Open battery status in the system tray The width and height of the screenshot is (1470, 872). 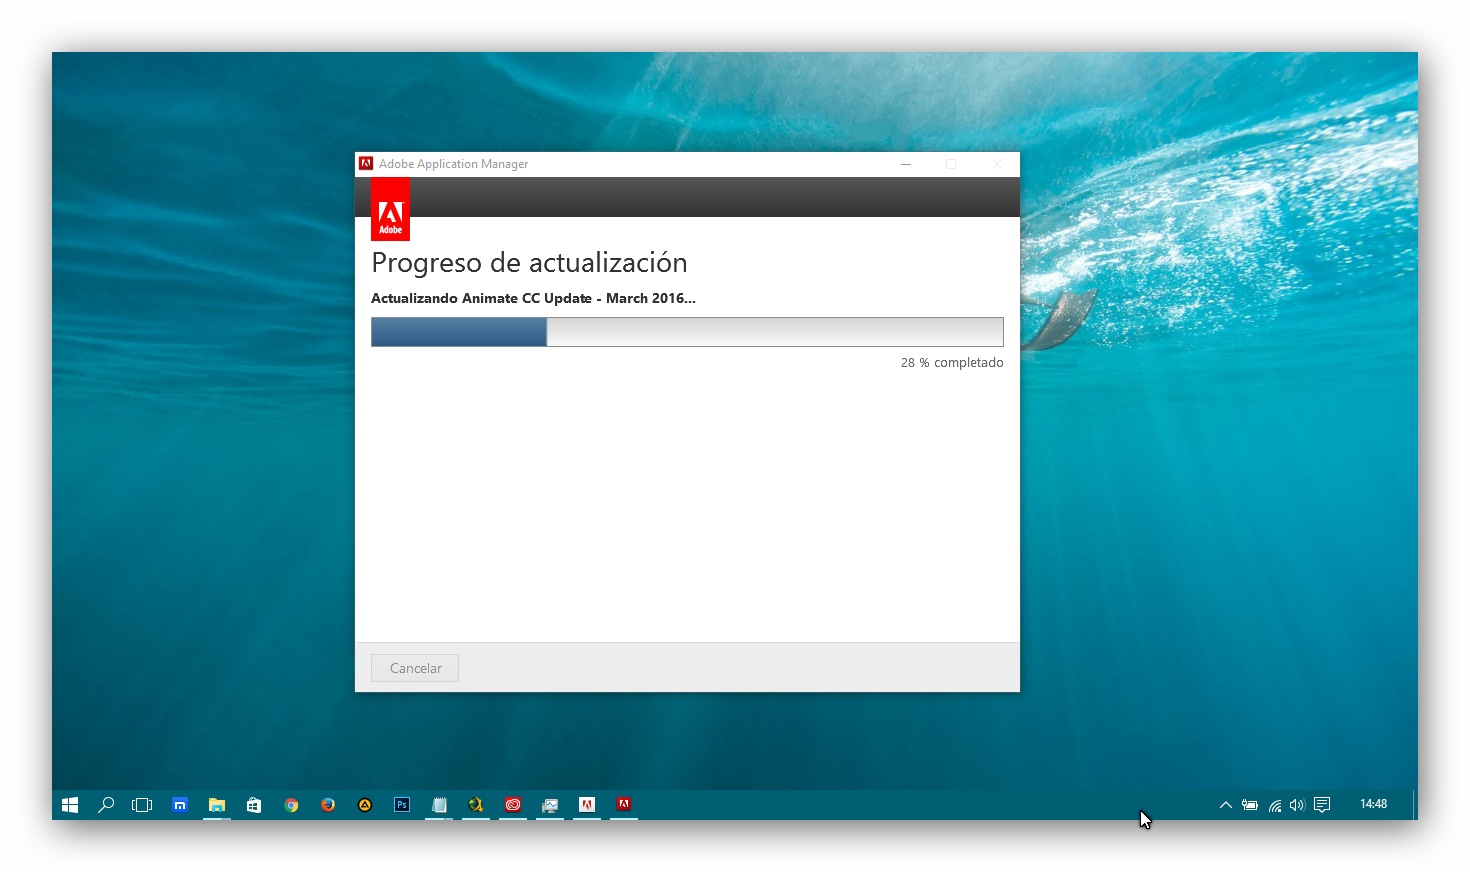point(1250,805)
